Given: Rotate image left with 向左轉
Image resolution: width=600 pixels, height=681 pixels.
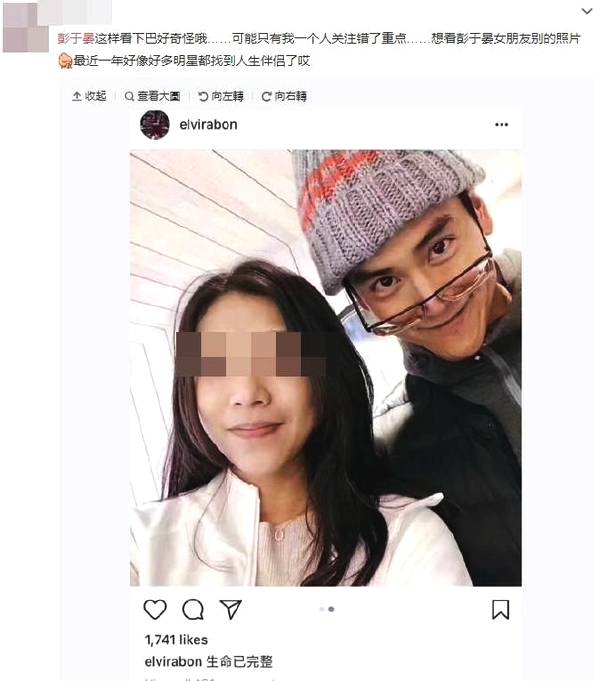Looking at the screenshot, I should pyautogui.click(x=221, y=96).
